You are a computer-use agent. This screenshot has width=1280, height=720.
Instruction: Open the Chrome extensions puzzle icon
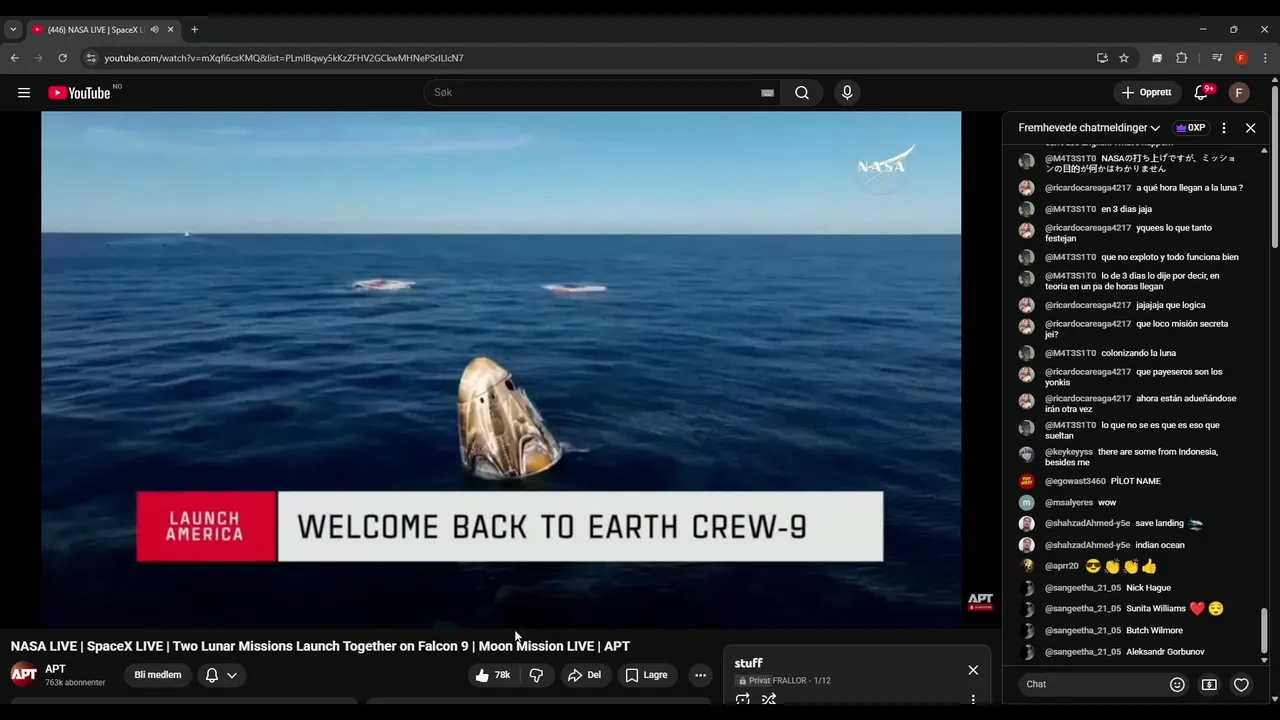tap(1181, 58)
